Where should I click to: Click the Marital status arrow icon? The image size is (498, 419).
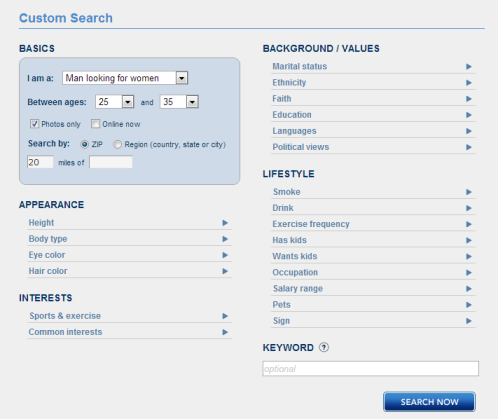pos(469,66)
